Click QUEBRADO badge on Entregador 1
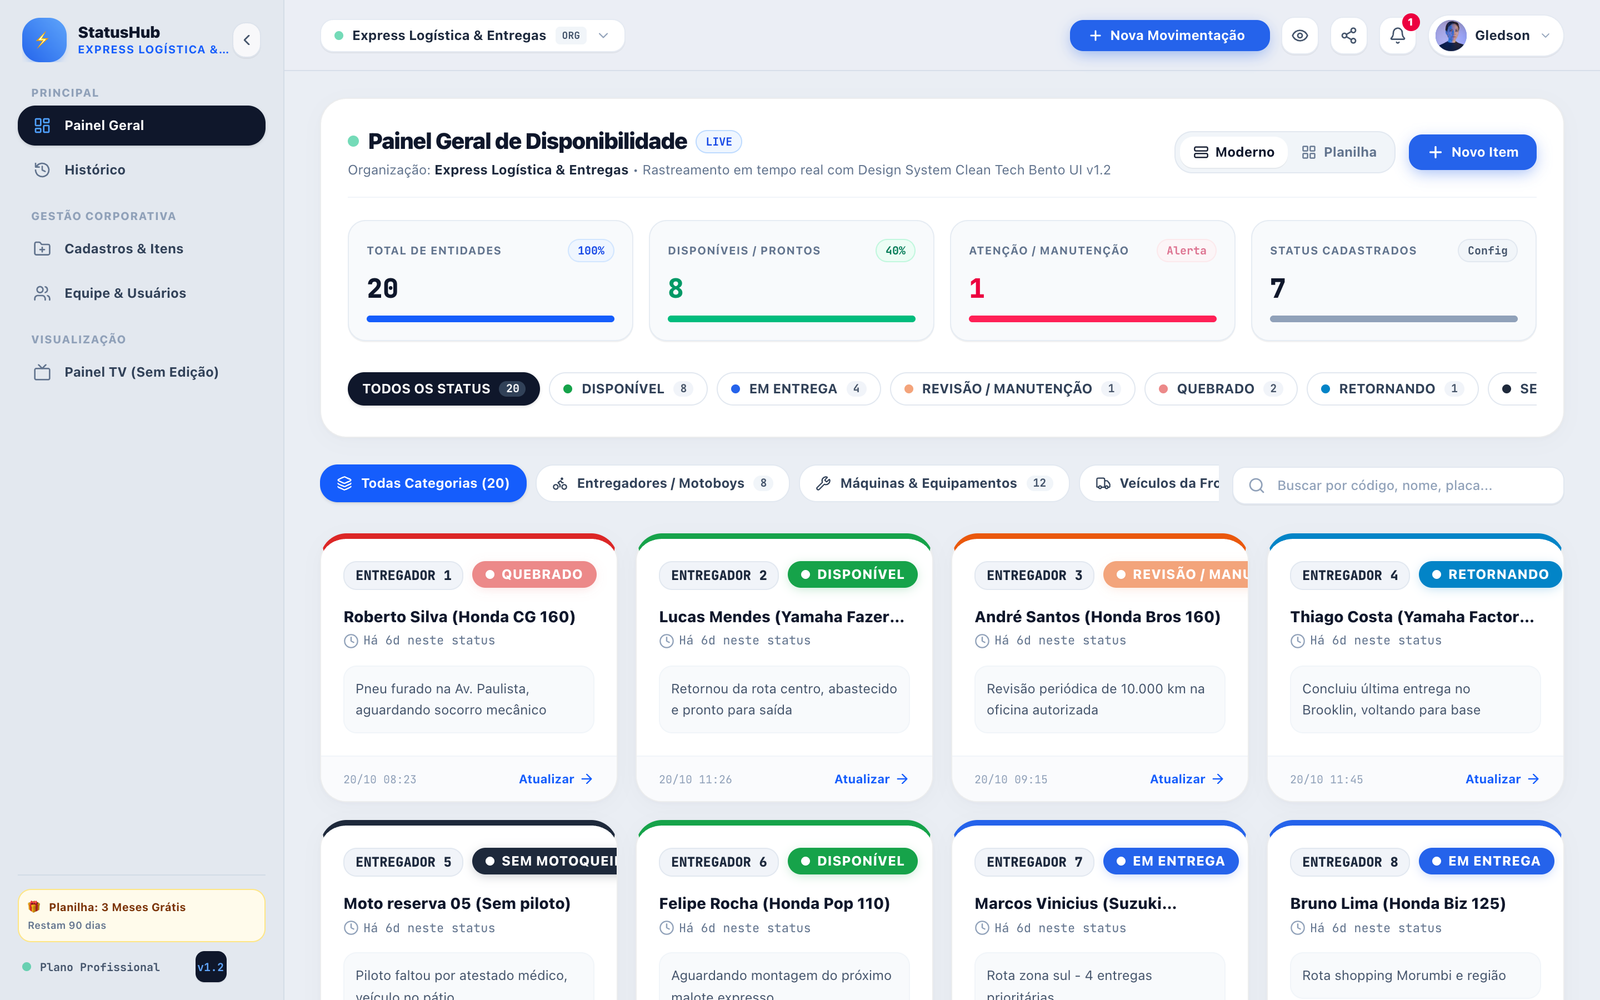This screenshot has width=1600, height=1000. 534,575
